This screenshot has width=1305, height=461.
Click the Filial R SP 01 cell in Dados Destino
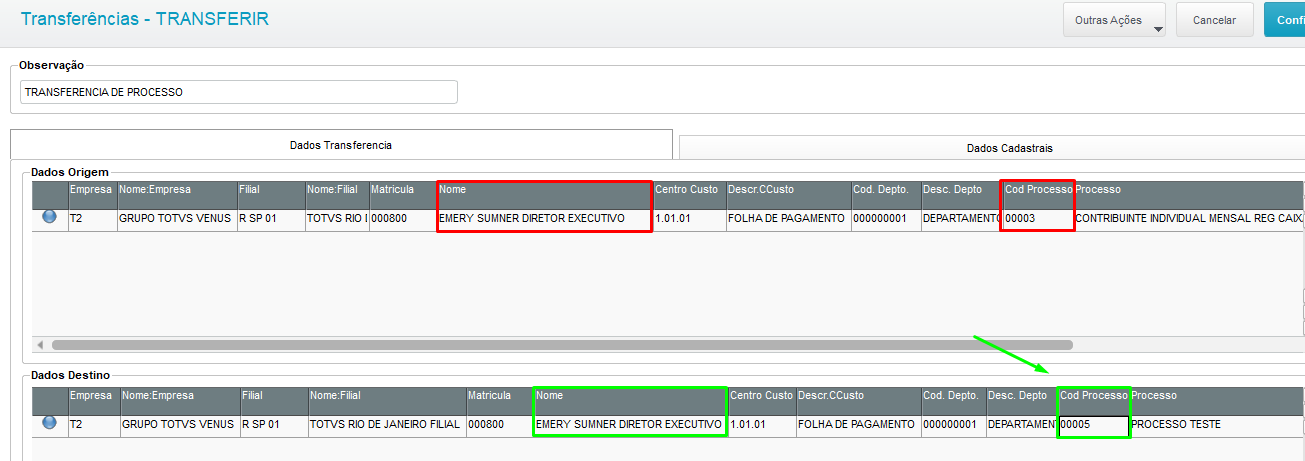pos(273,425)
